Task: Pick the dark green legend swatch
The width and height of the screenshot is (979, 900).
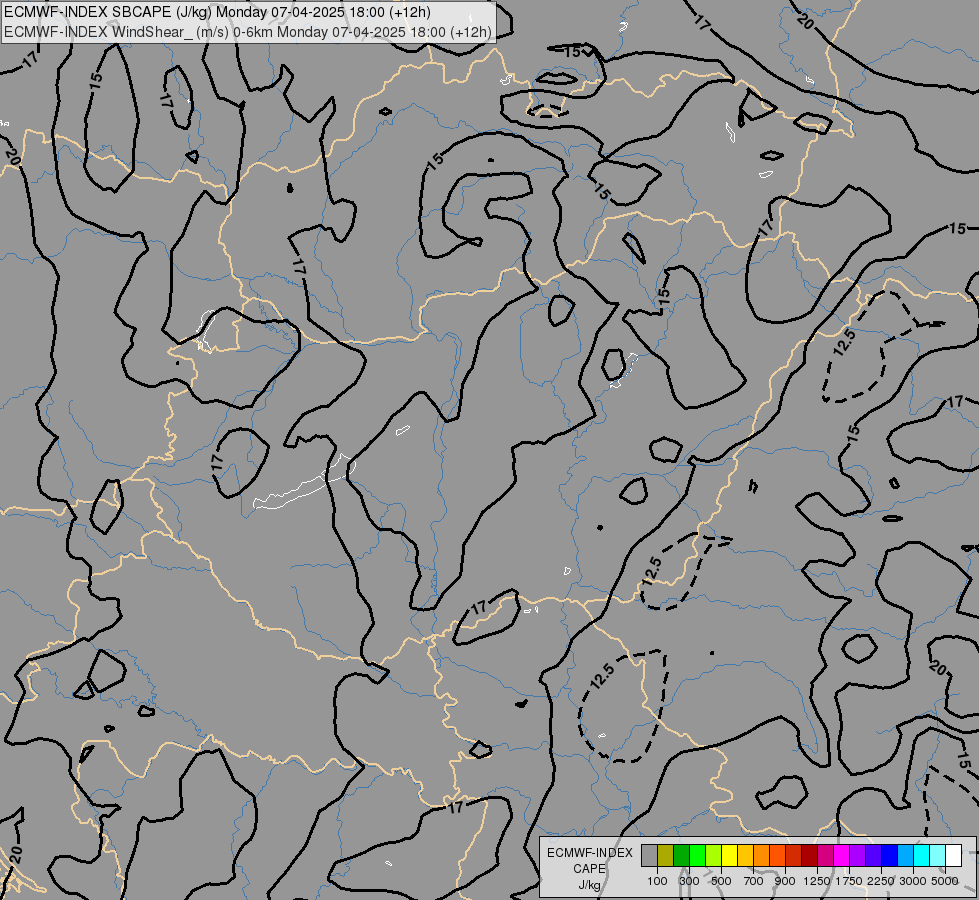Action: [x=681, y=855]
